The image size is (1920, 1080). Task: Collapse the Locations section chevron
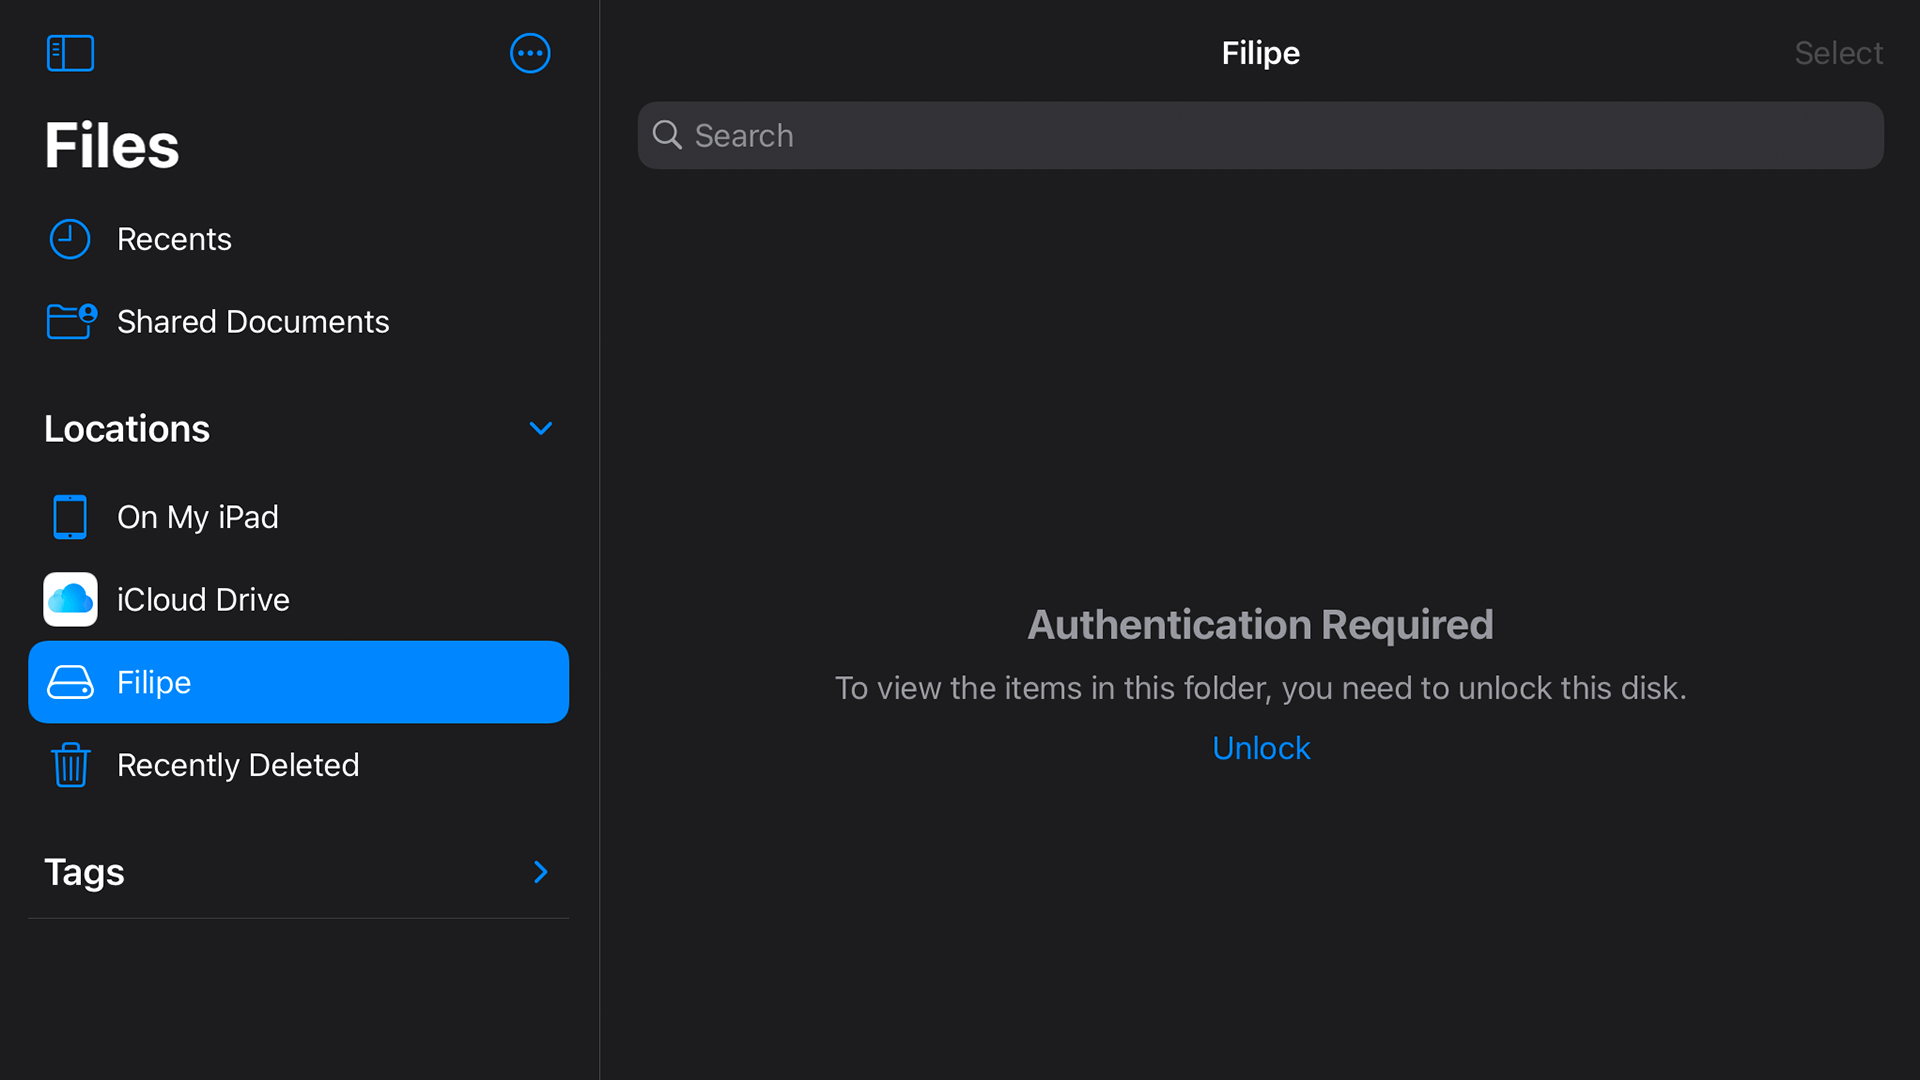tap(540, 428)
